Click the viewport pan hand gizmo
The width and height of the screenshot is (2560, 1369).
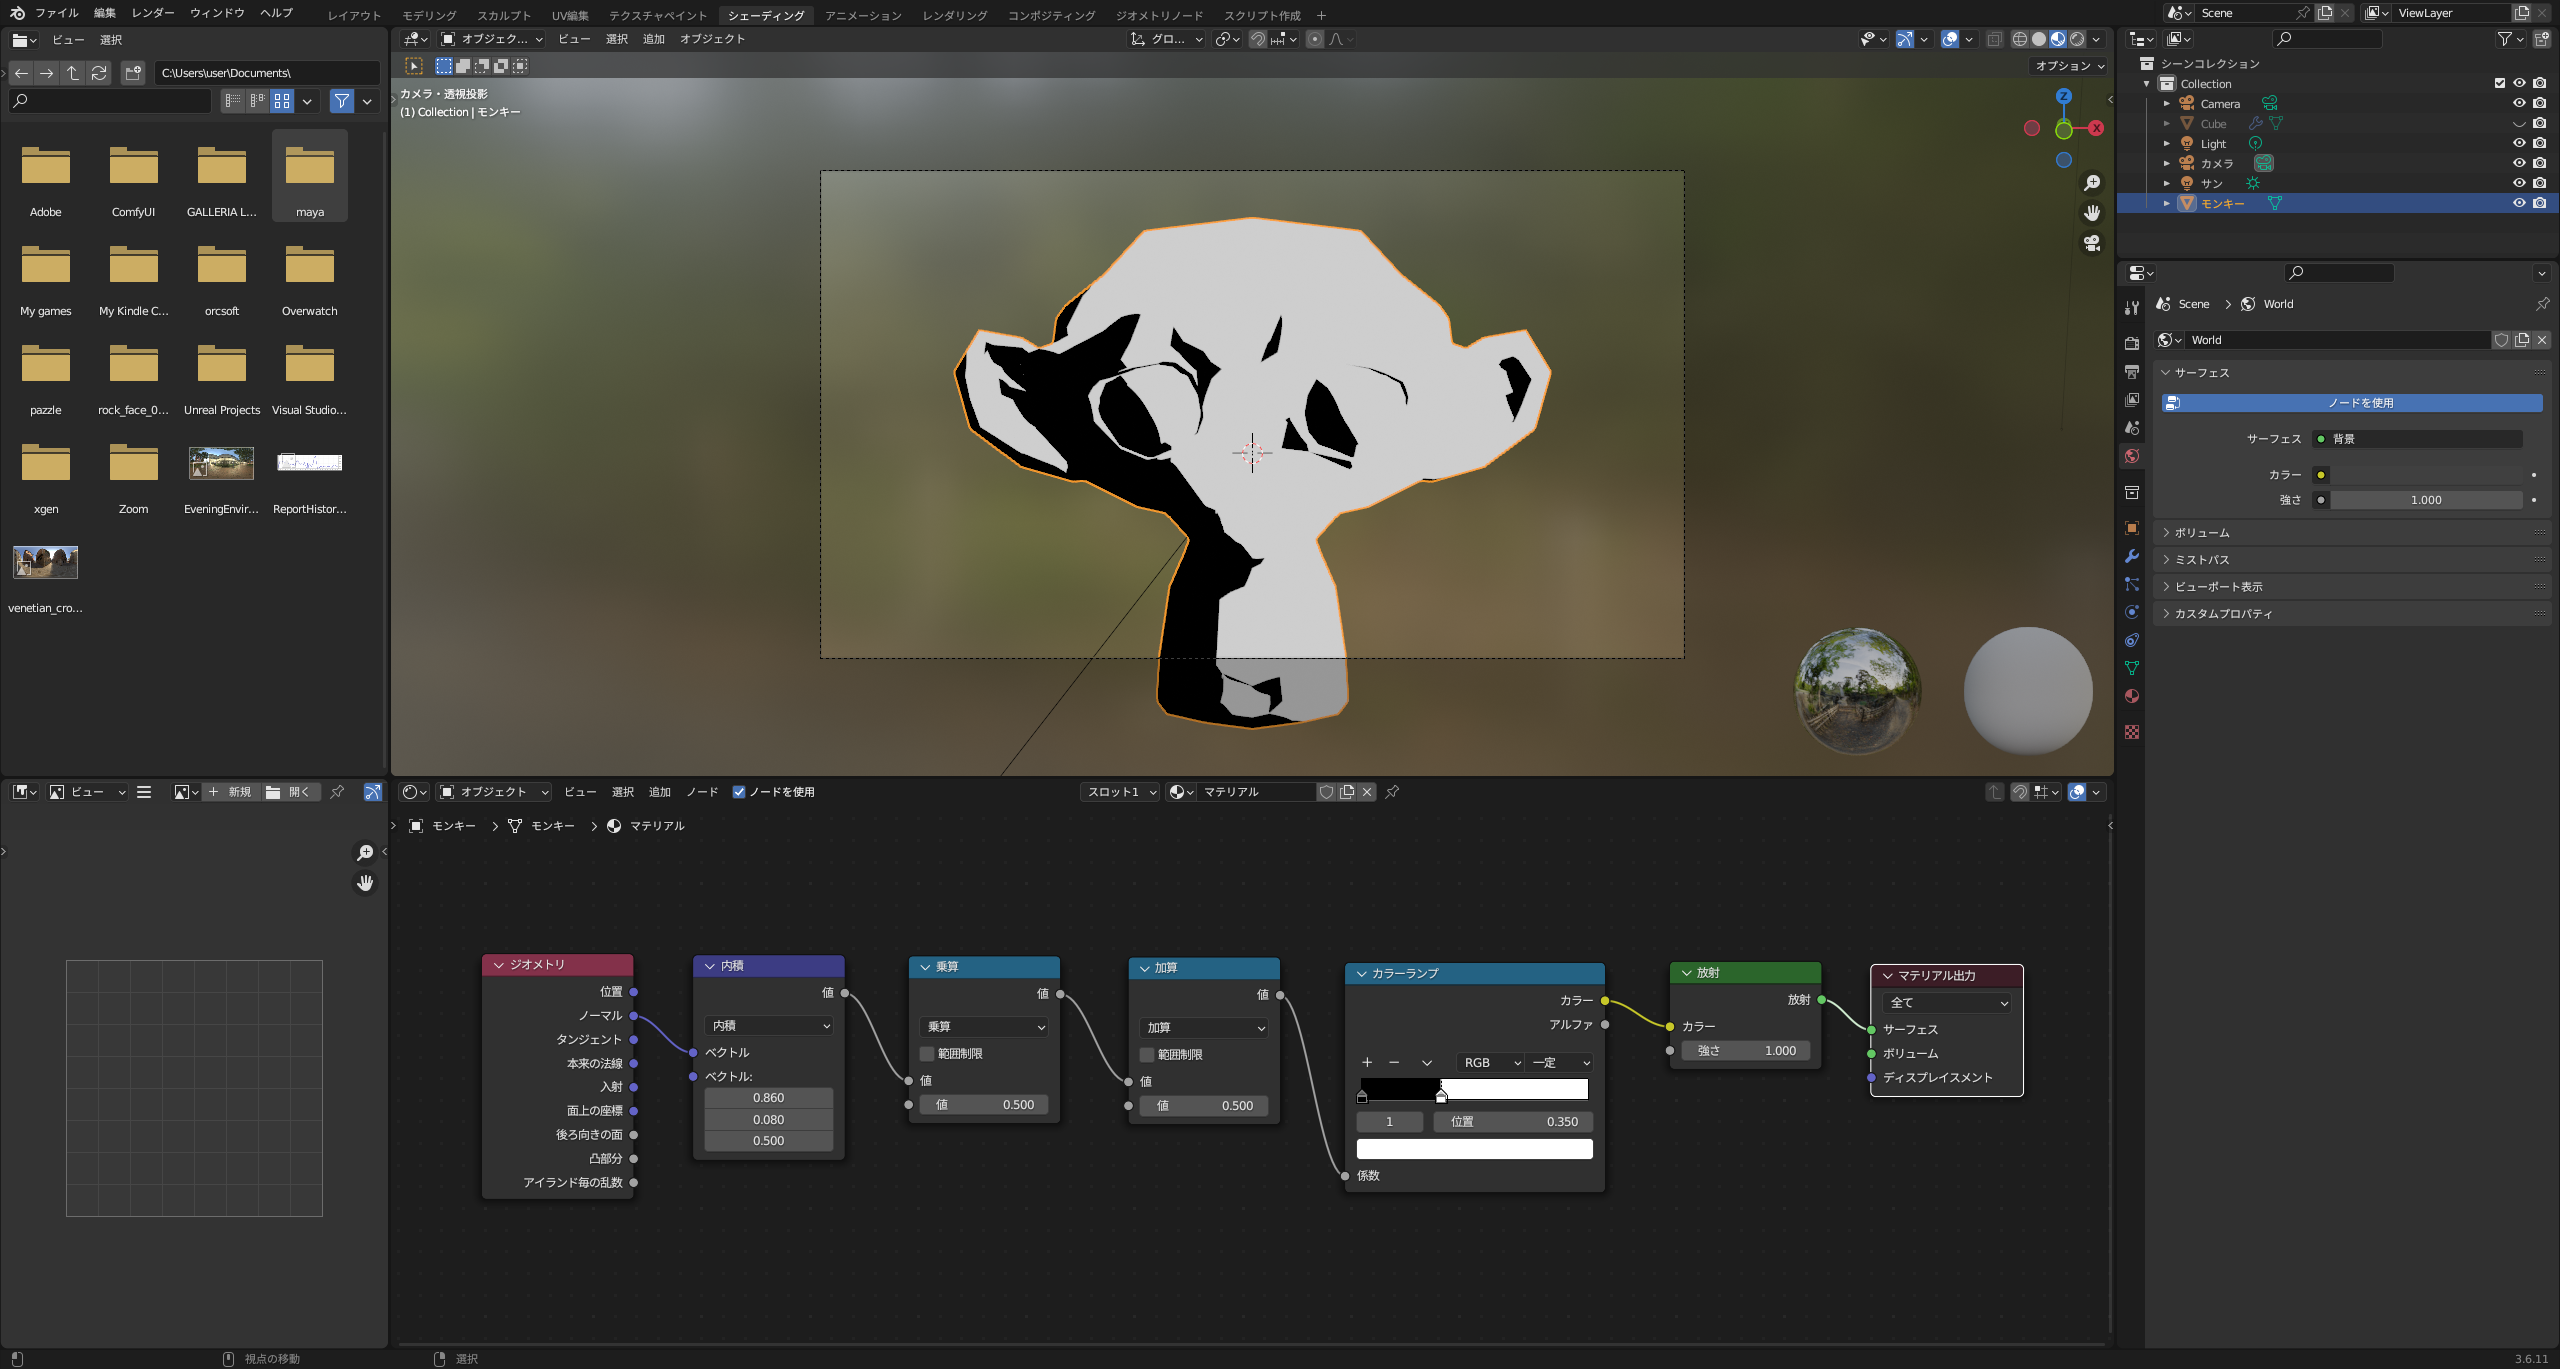click(2091, 213)
